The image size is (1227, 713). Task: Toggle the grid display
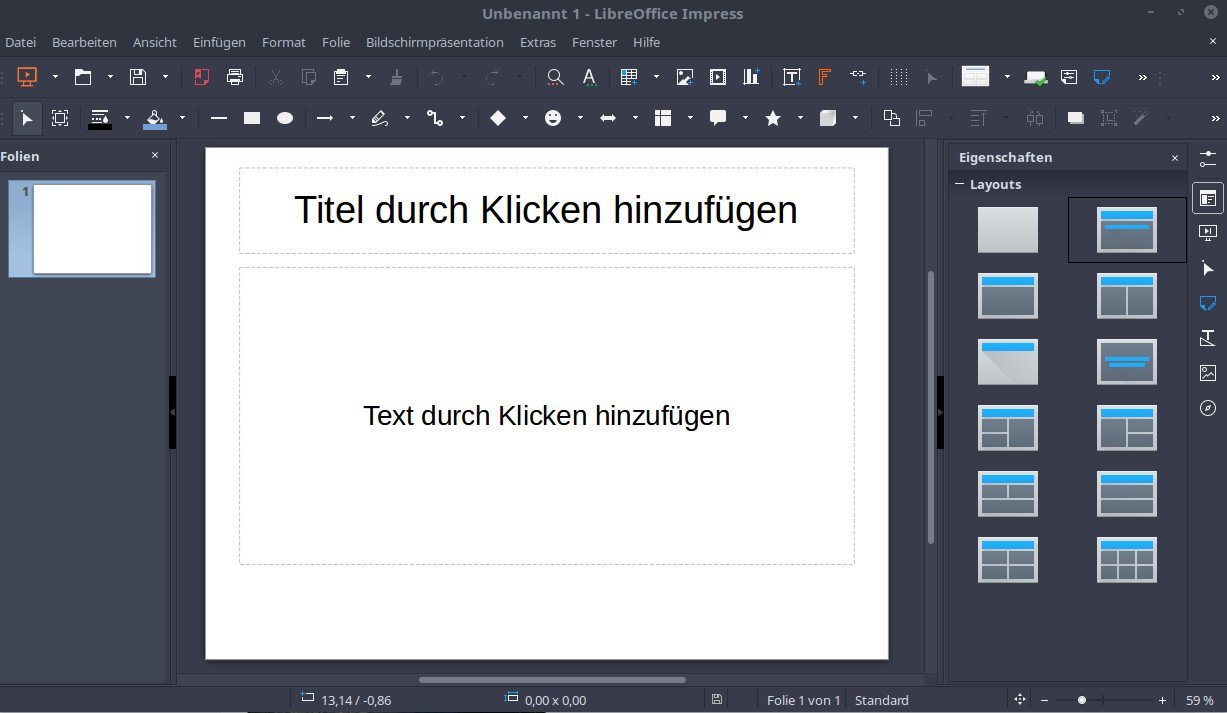(x=898, y=77)
